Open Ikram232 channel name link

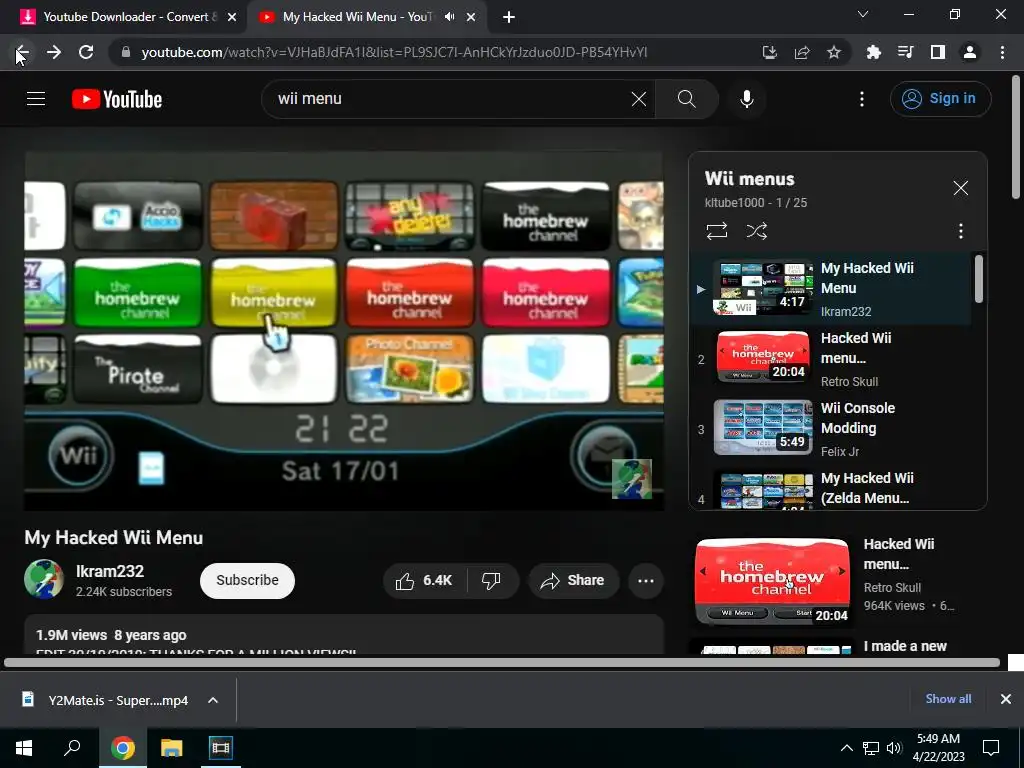click(x=110, y=571)
